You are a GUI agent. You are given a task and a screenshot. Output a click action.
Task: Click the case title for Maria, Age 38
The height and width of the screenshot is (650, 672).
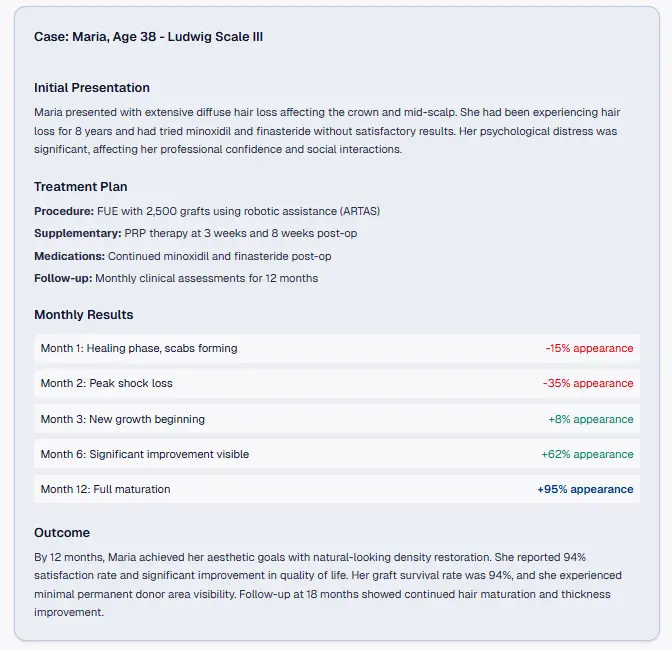point(148,37)
